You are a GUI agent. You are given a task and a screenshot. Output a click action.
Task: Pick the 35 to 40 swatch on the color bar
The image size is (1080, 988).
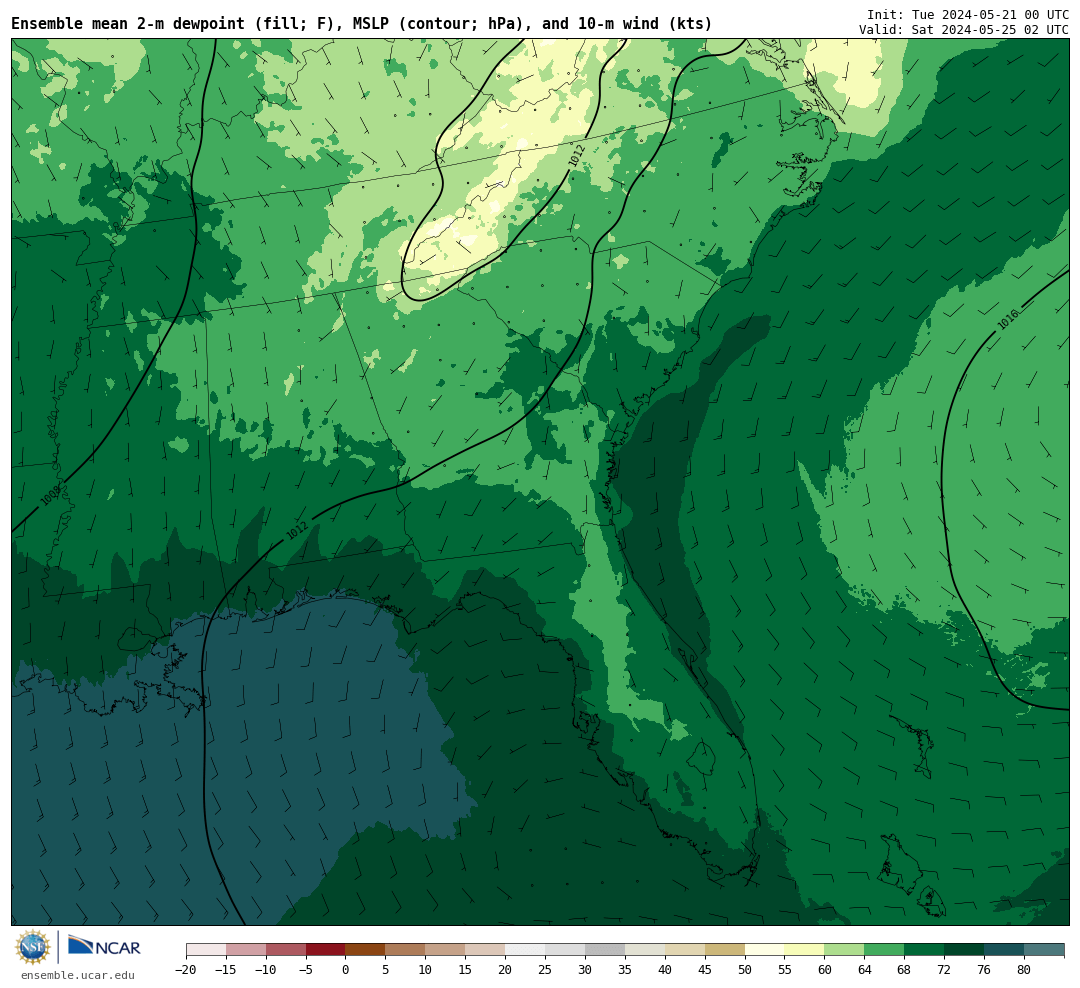coord(645,950)
